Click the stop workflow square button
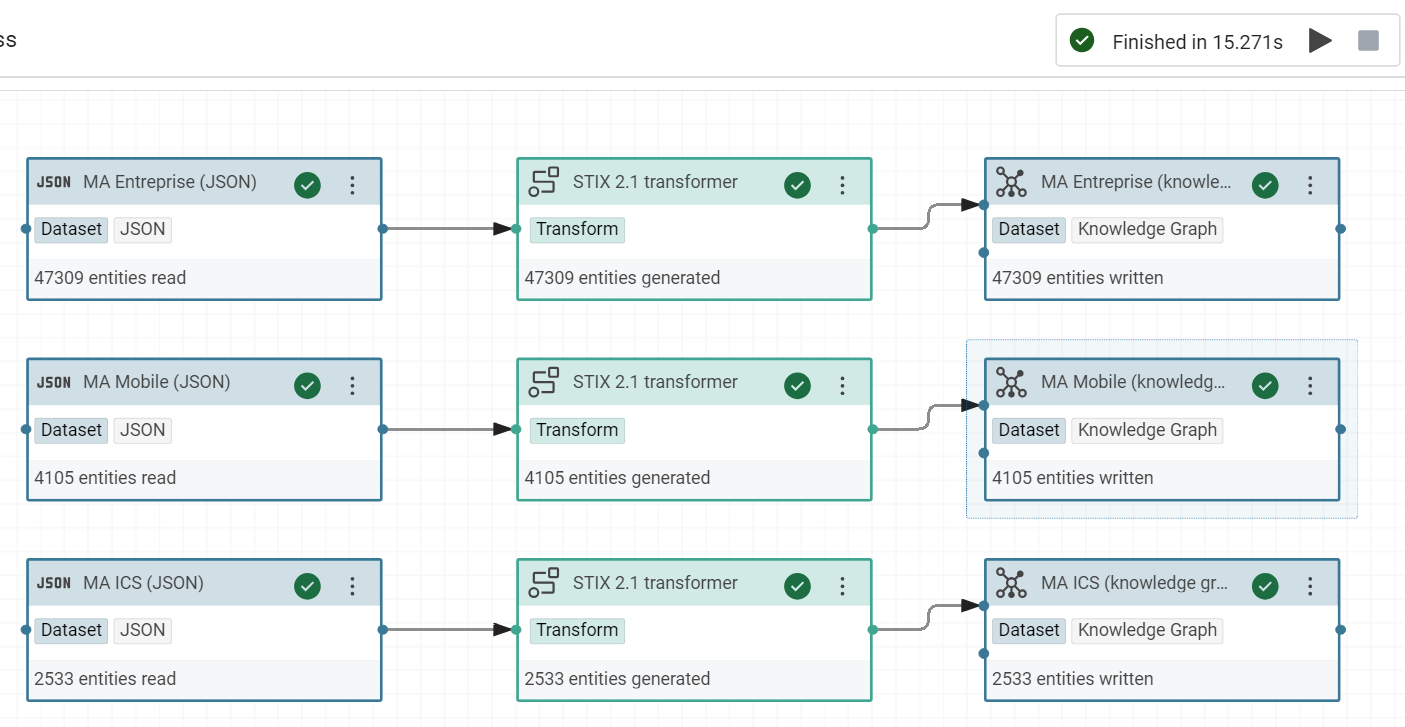Image resolution: width=1405 pixels, height=727 pixels. [1368, 41]
